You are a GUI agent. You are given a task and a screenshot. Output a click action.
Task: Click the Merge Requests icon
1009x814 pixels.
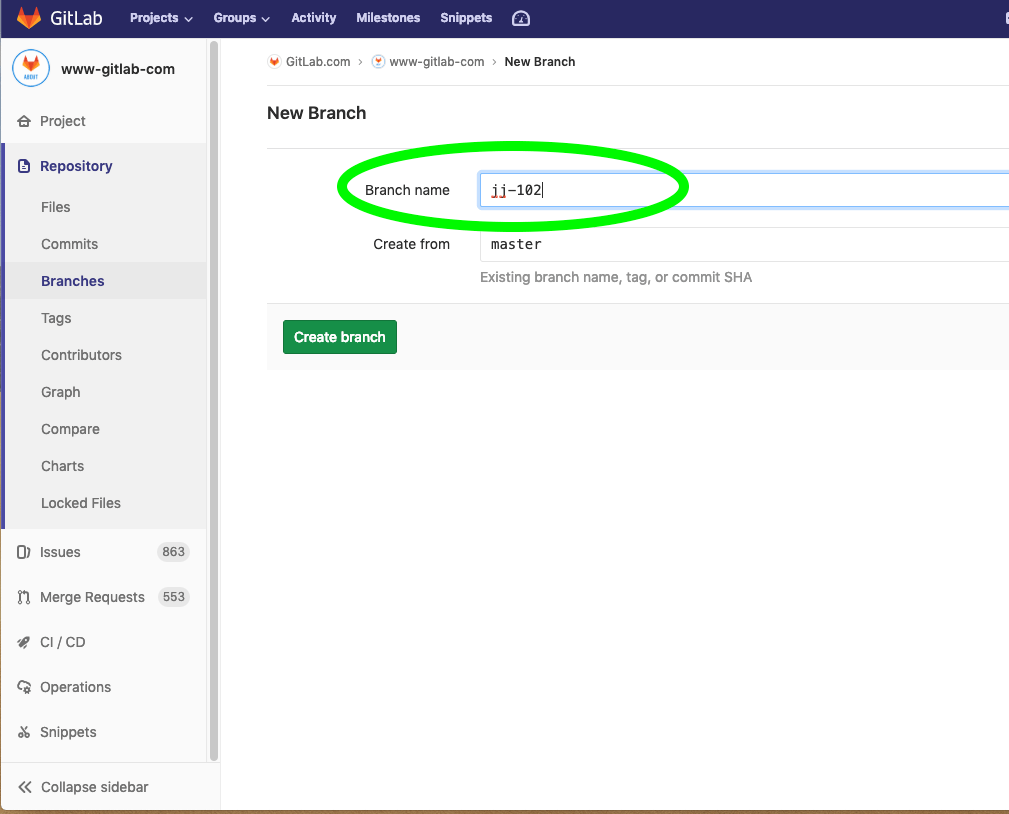point(24,597)
